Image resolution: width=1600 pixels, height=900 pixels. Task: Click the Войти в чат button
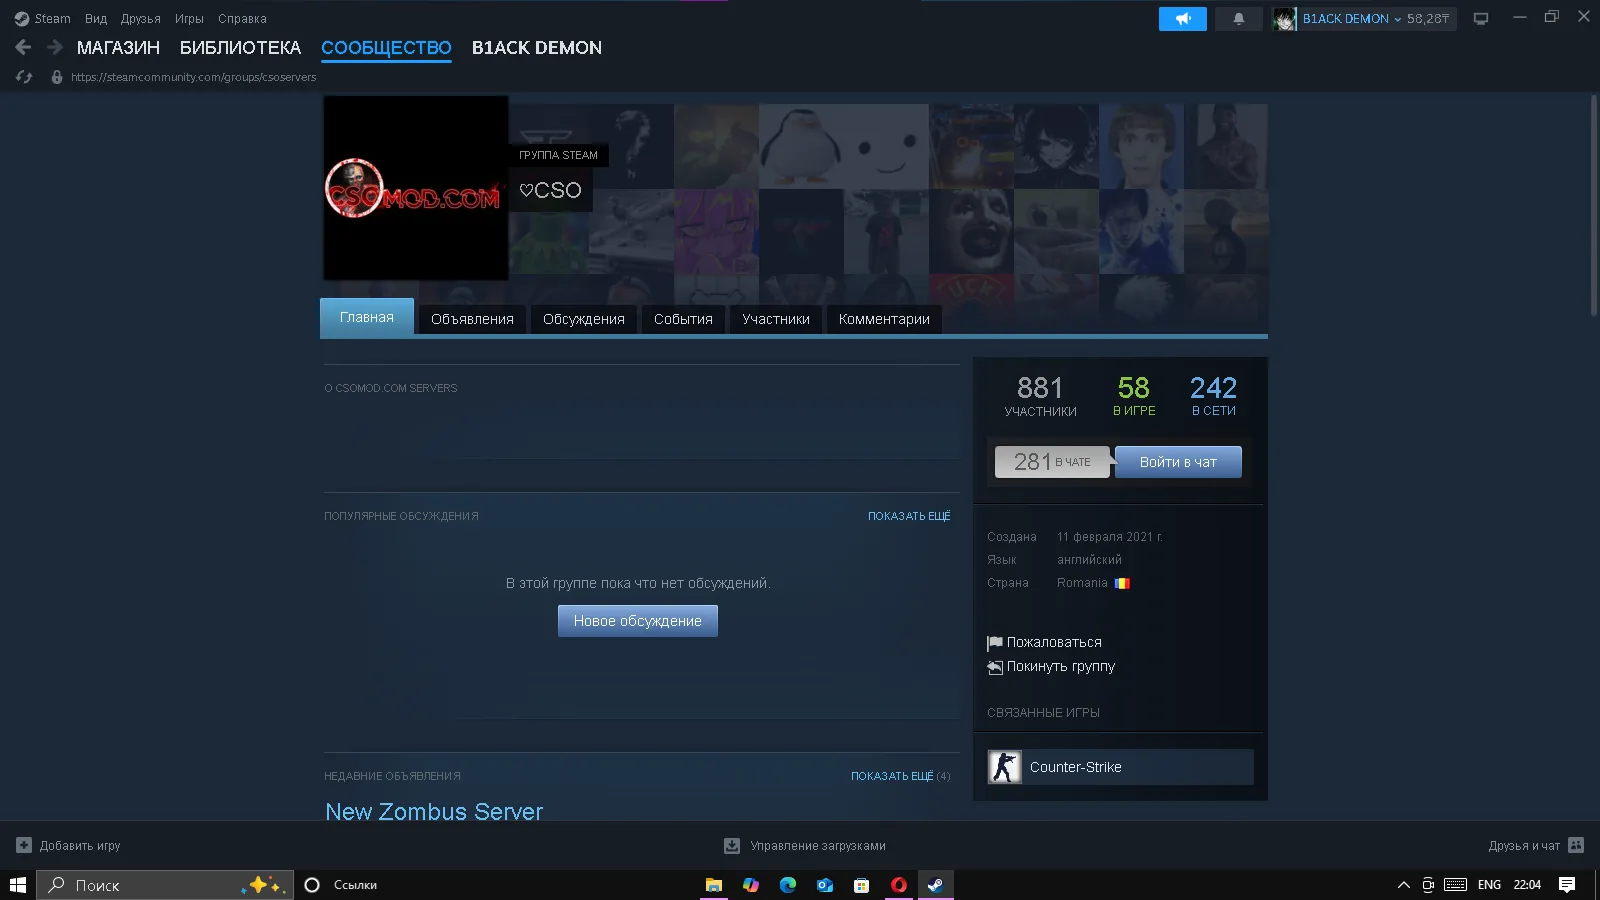point(1178,462)
